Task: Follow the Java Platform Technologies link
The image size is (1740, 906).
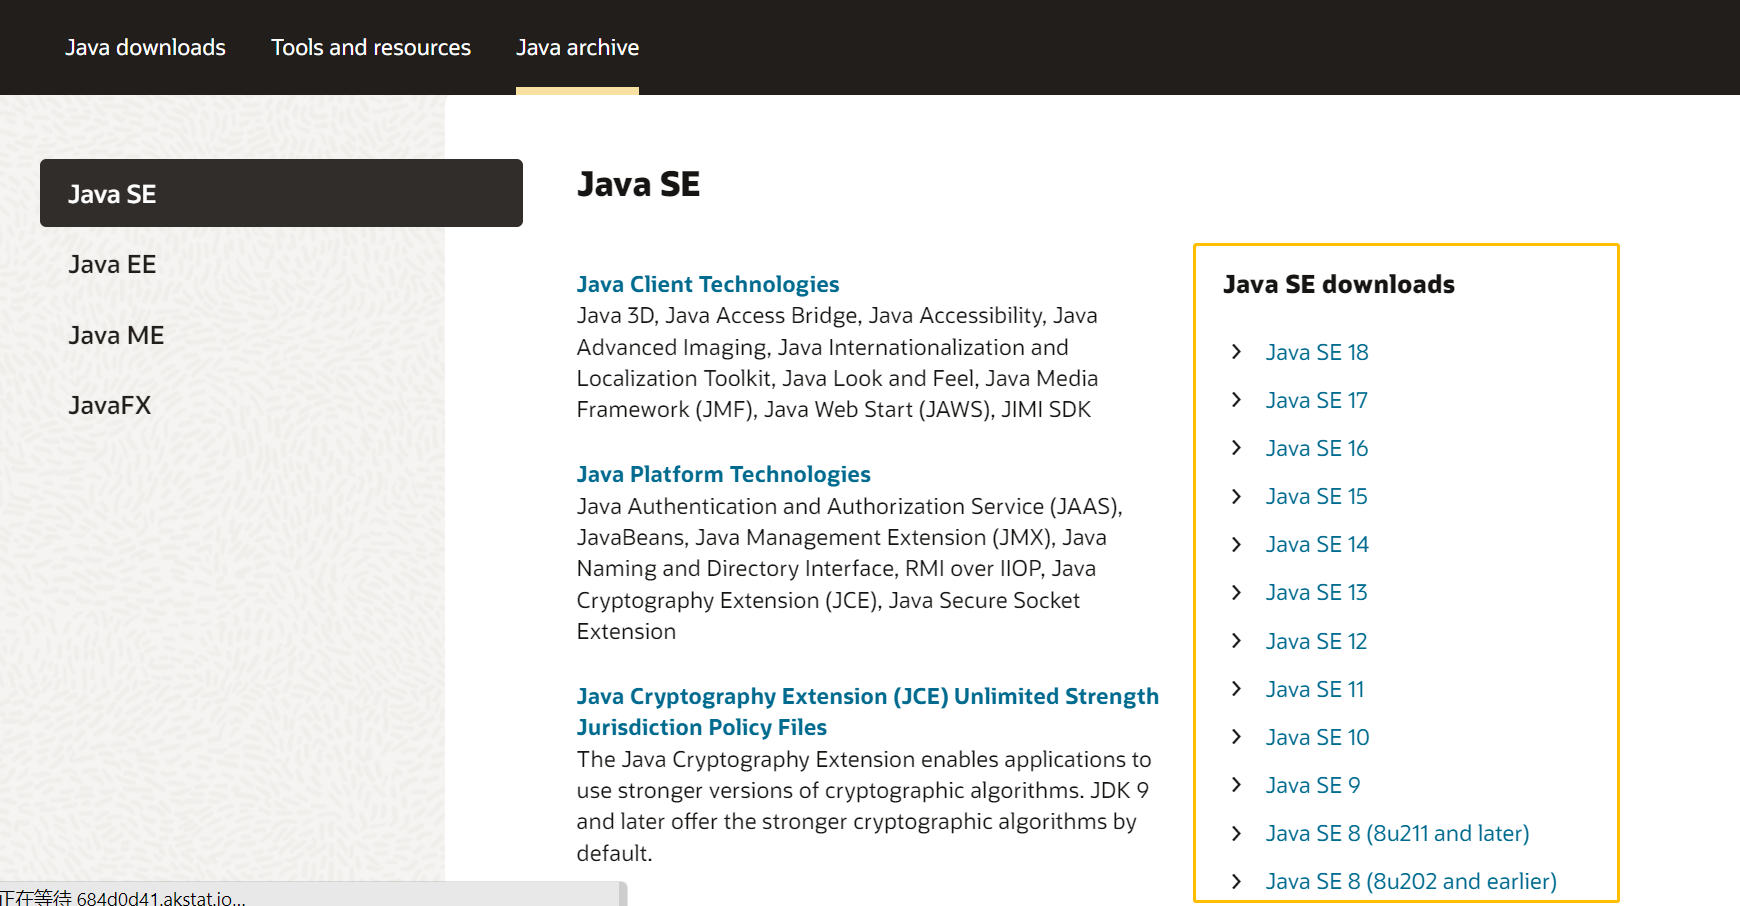Action: coord(723,474)
